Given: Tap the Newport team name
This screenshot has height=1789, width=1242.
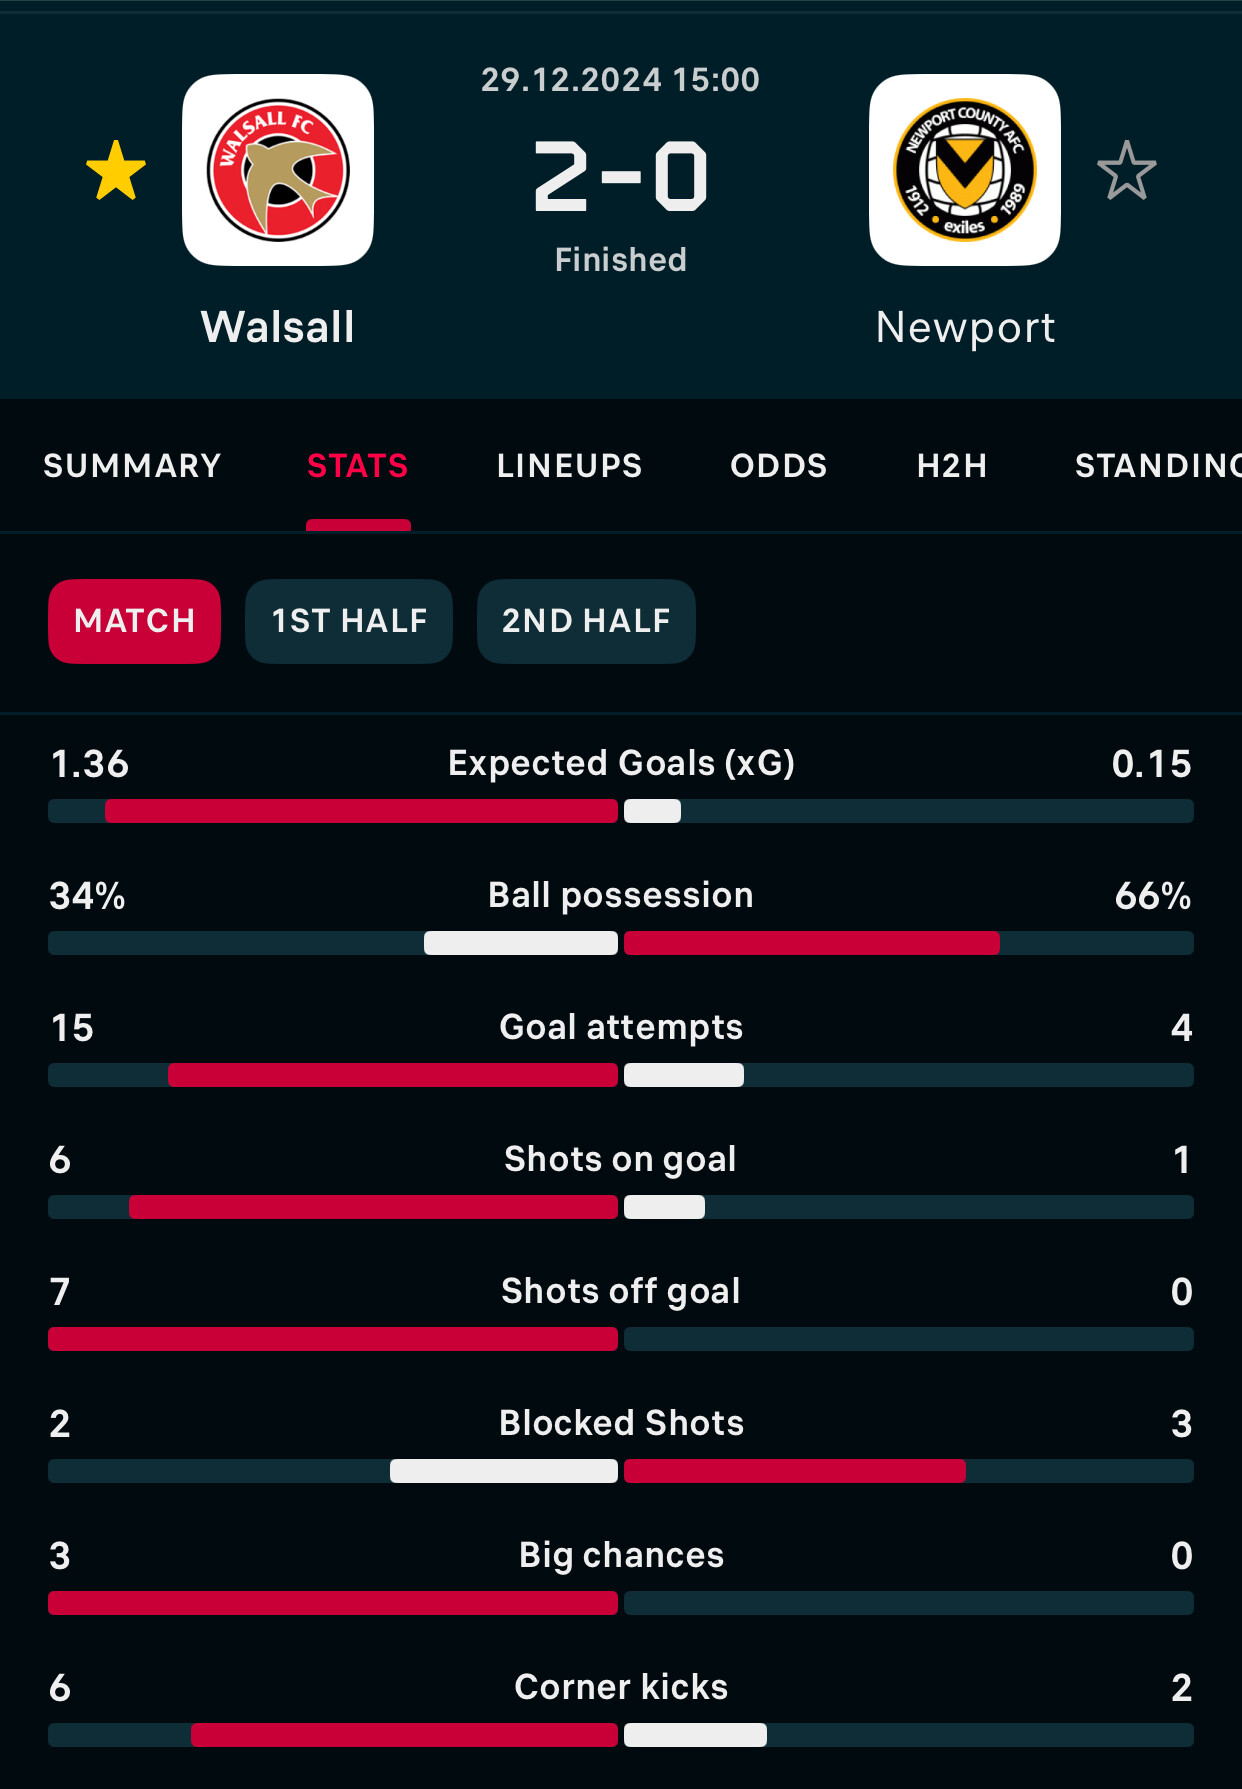Looking at the screenshot, I should 965,328.
